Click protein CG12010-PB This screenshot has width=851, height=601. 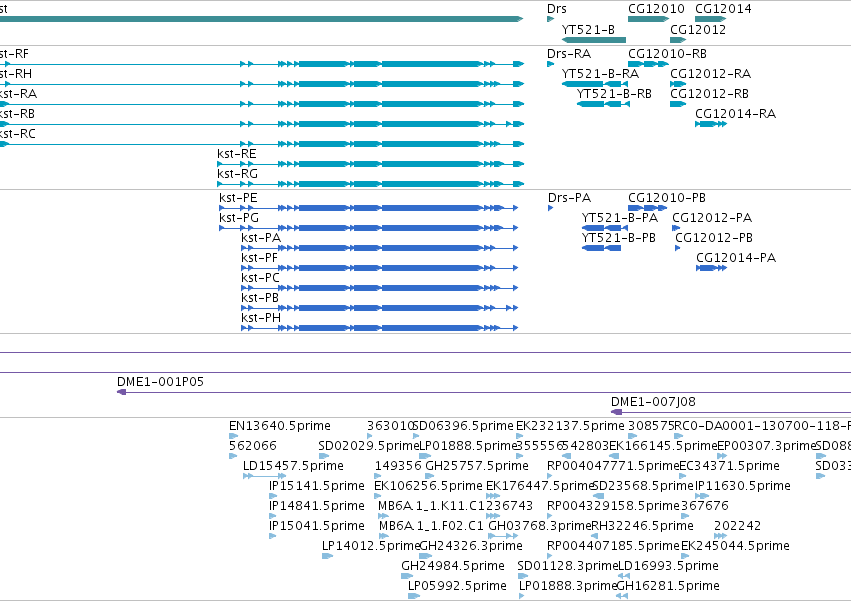click(647, 208)
